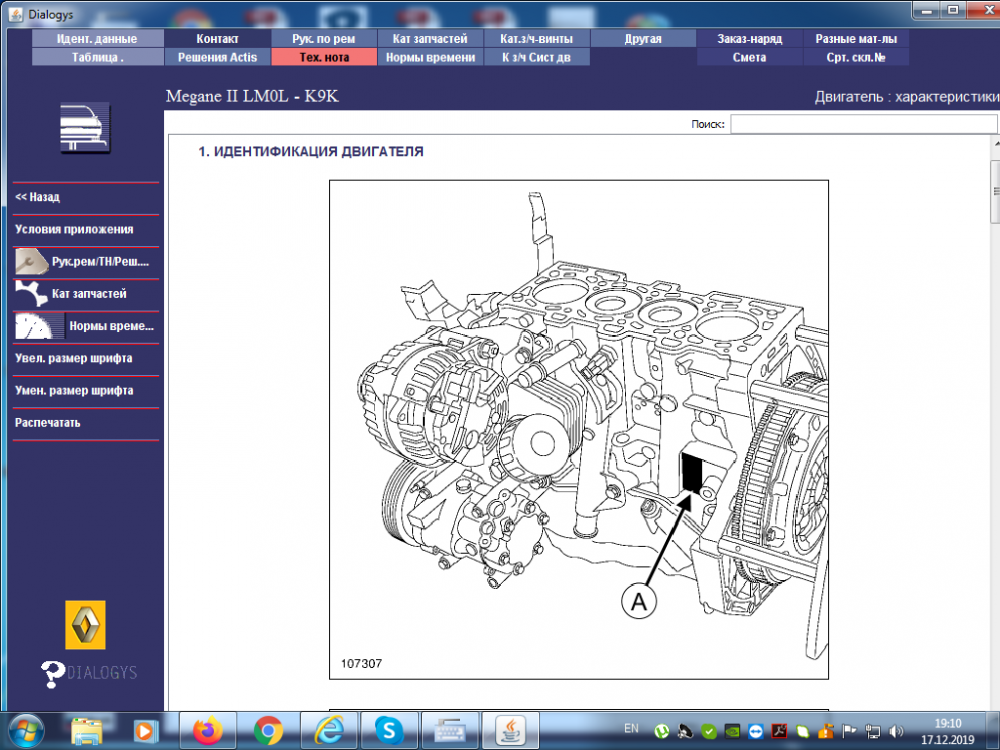
Task: Increase font size with Увел. размер шрифта
Action: [x=74, y=358]
